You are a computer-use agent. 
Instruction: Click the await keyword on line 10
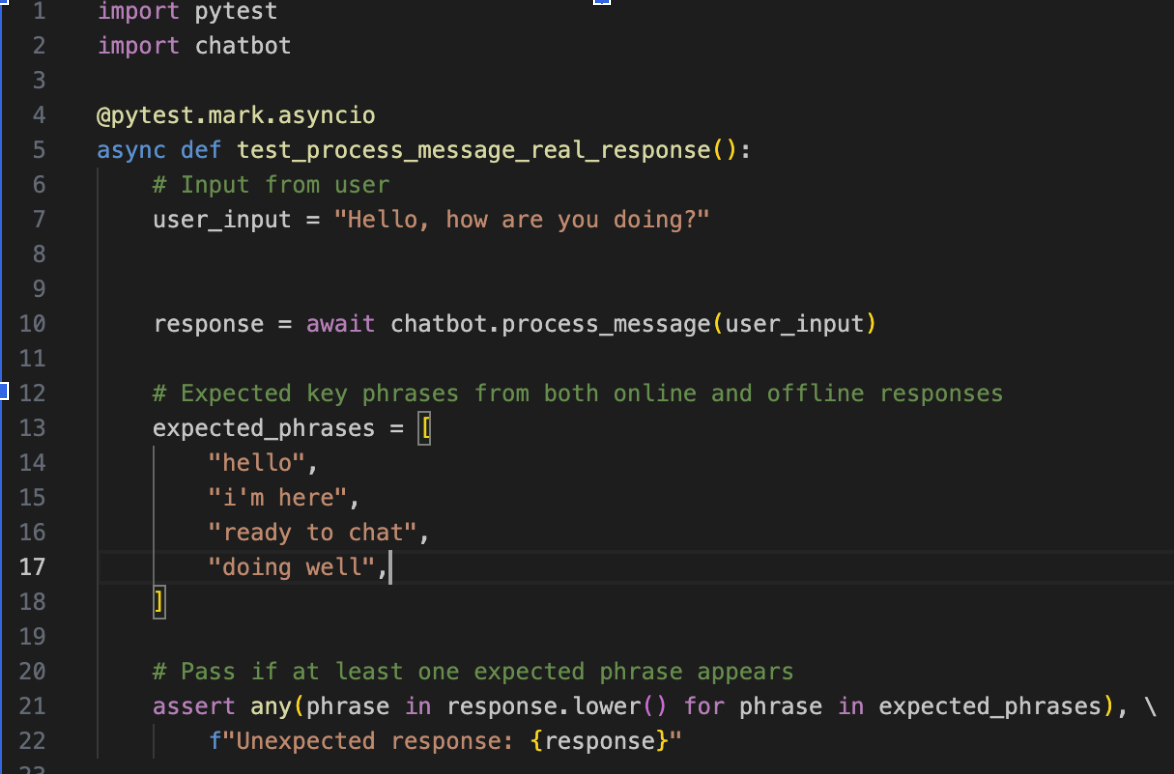coord(340,324)
